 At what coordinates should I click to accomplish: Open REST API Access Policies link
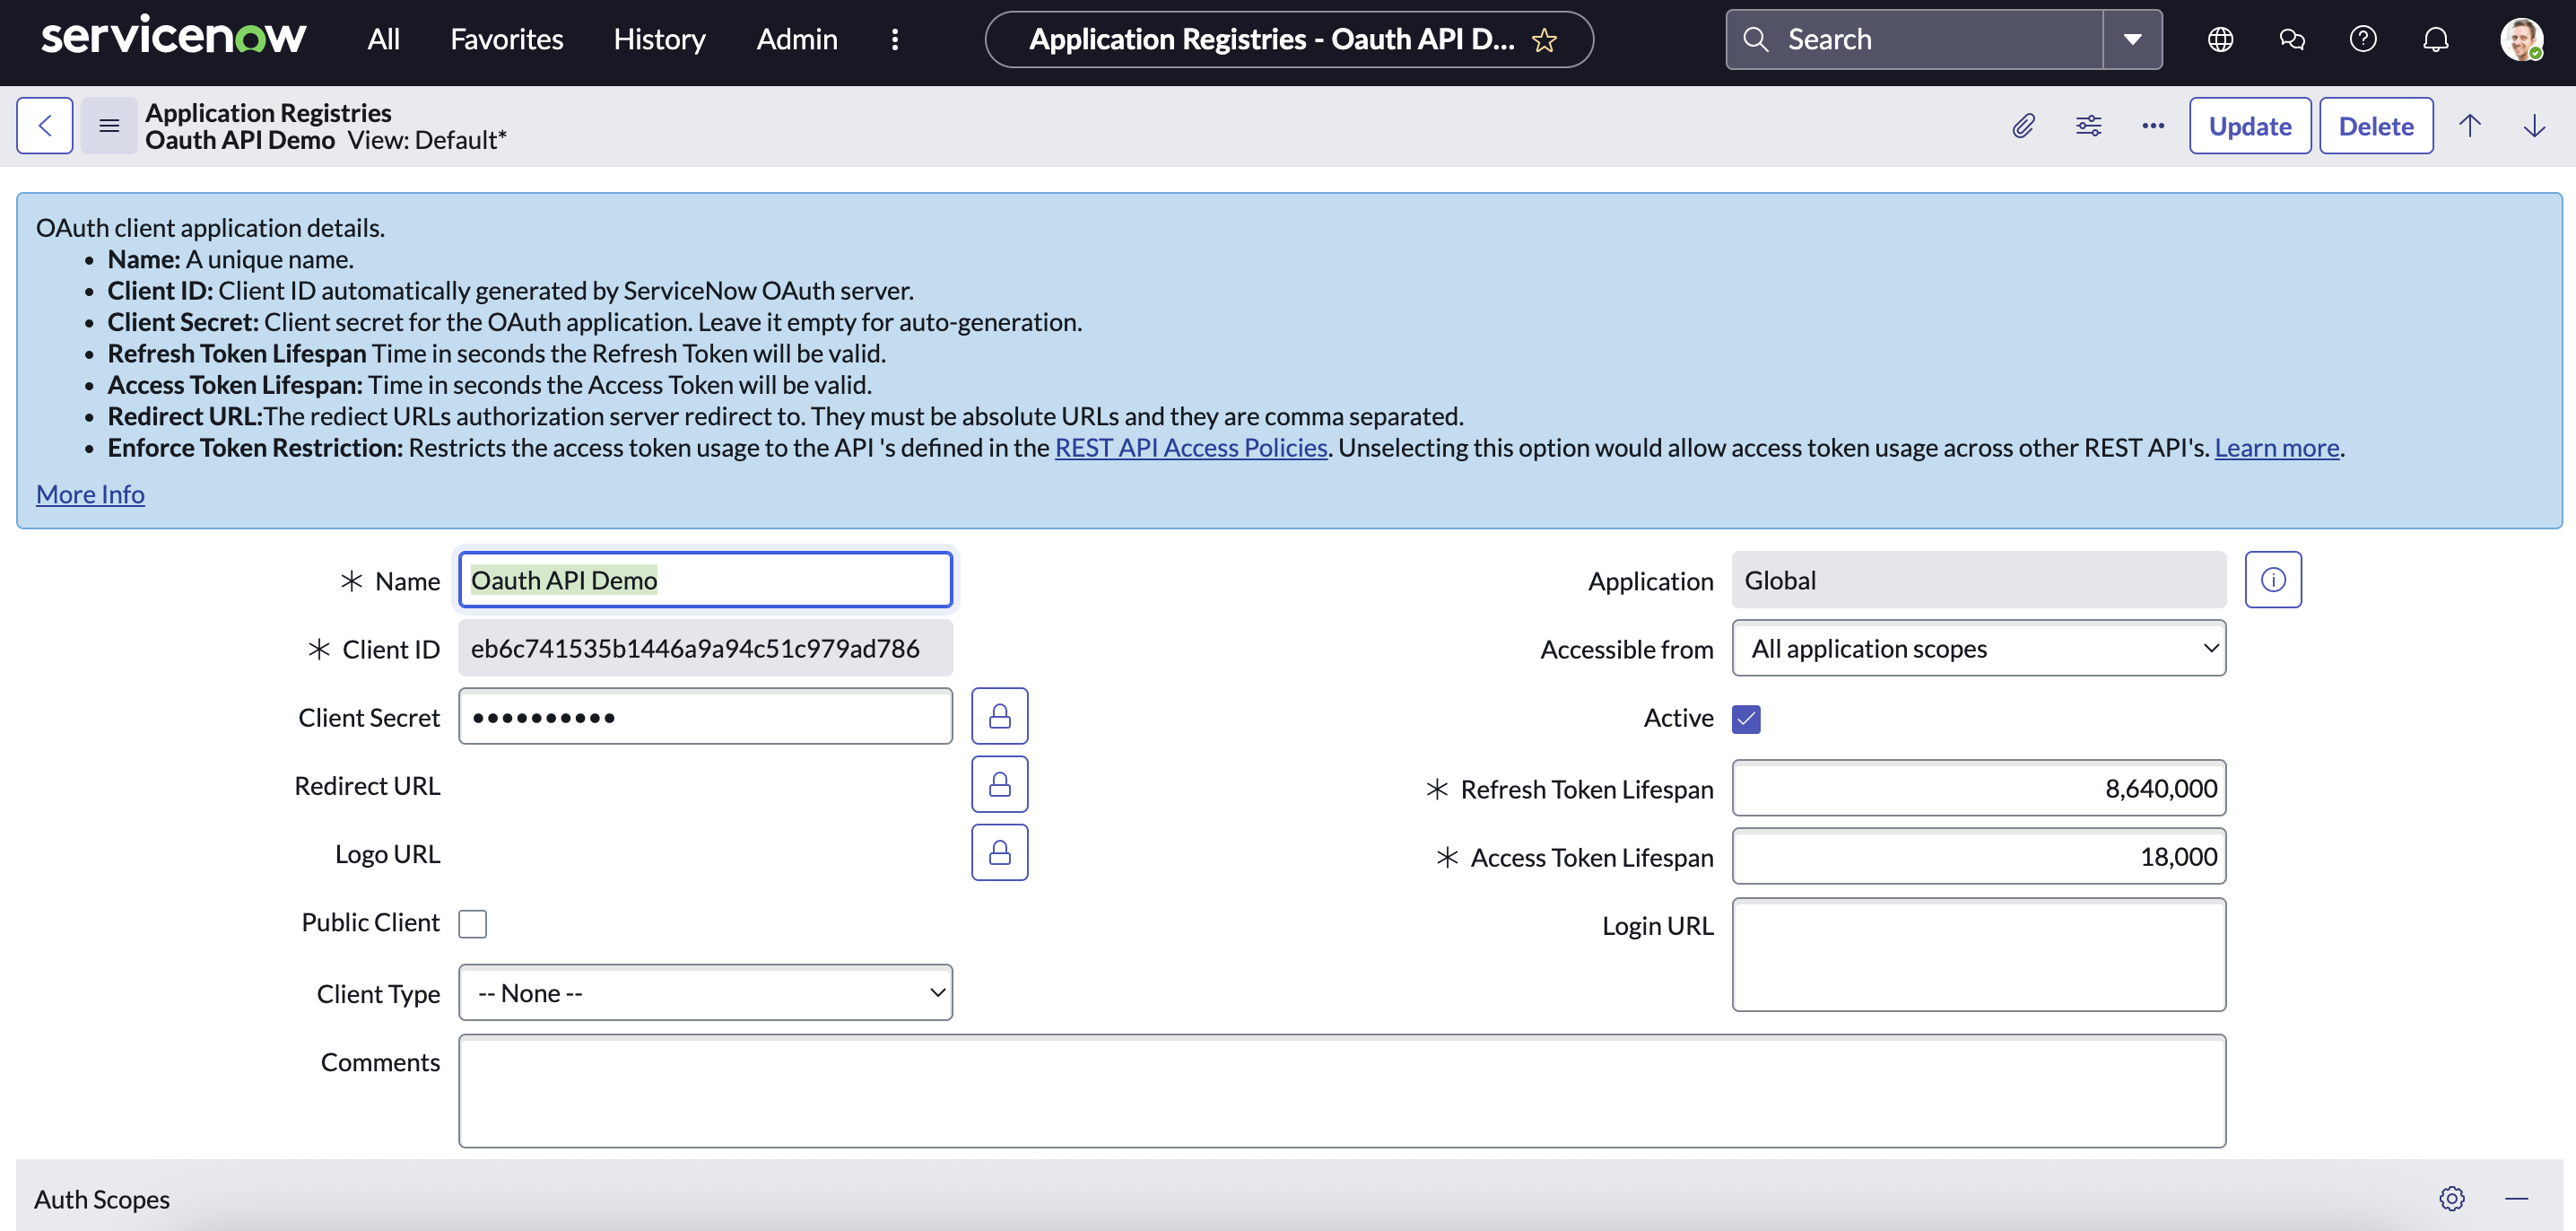[x=1191, y=448]
